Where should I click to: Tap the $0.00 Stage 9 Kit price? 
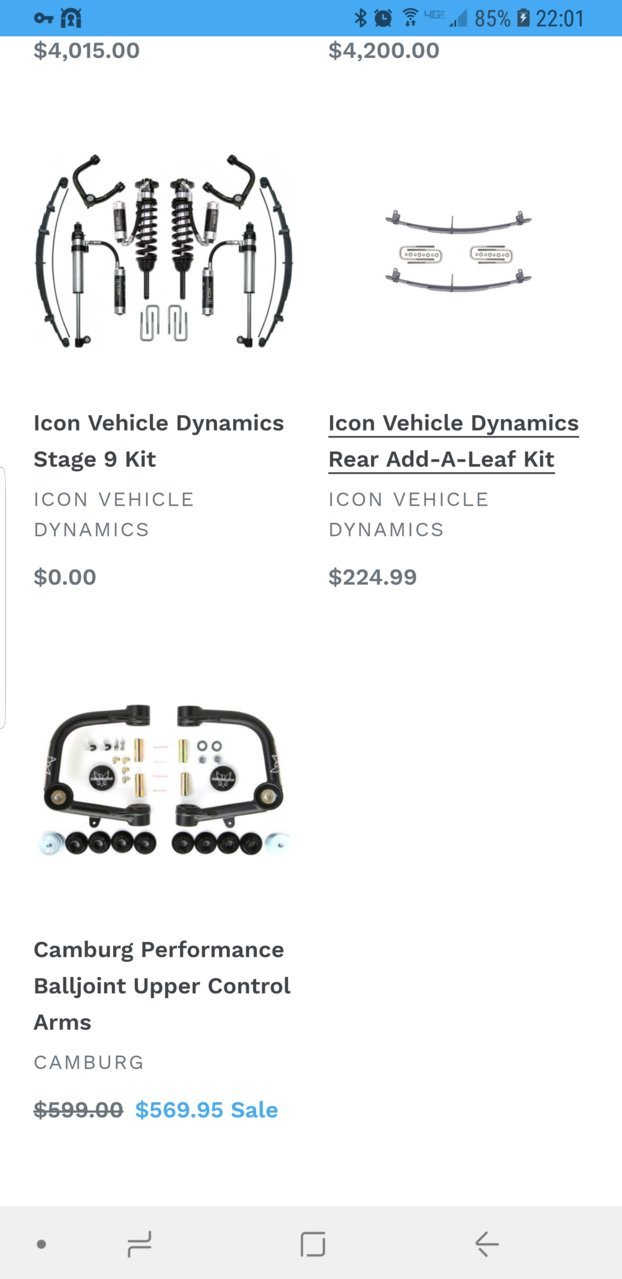[65, 577]
